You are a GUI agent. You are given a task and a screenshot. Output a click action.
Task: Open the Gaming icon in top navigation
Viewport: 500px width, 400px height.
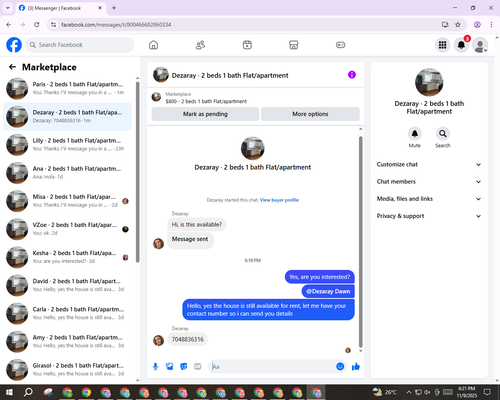point(340,45)
